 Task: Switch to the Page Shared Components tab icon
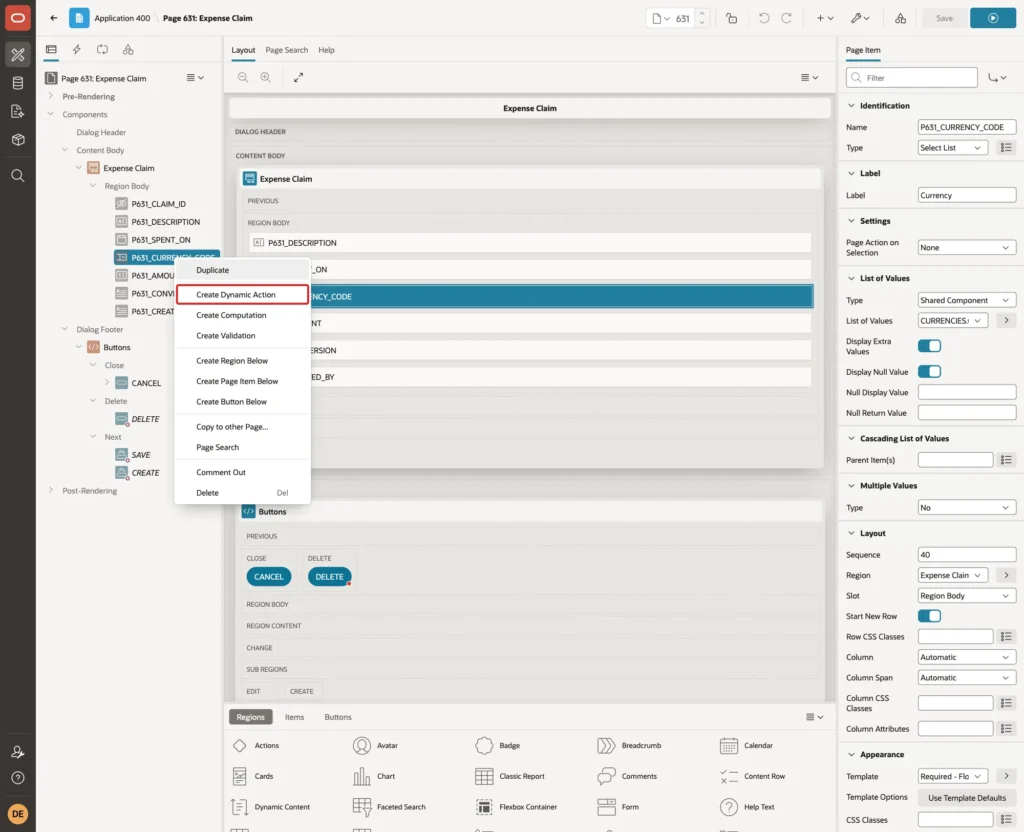pos(128,50)
